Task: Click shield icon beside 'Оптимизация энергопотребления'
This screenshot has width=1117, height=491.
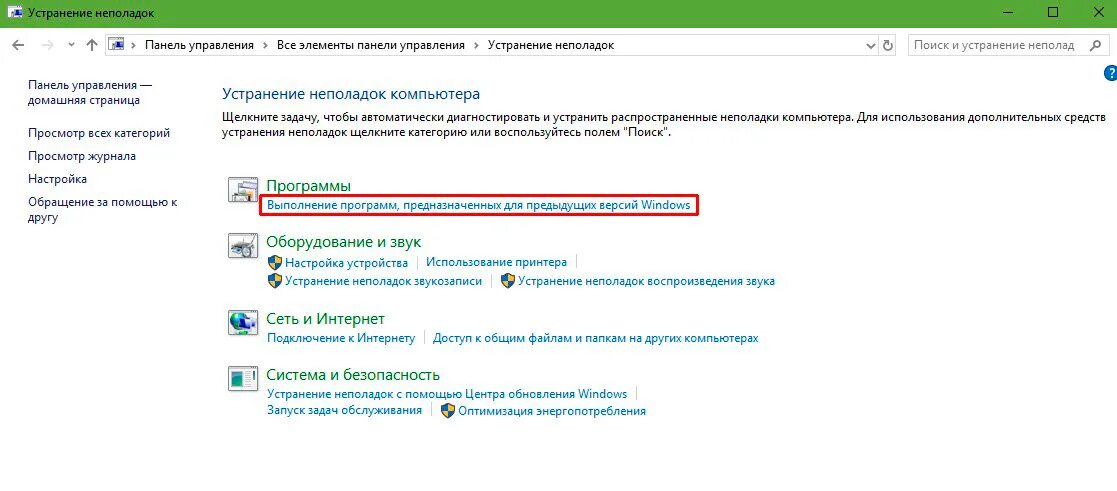Action: pyautogui.click(x=448, y=411)
